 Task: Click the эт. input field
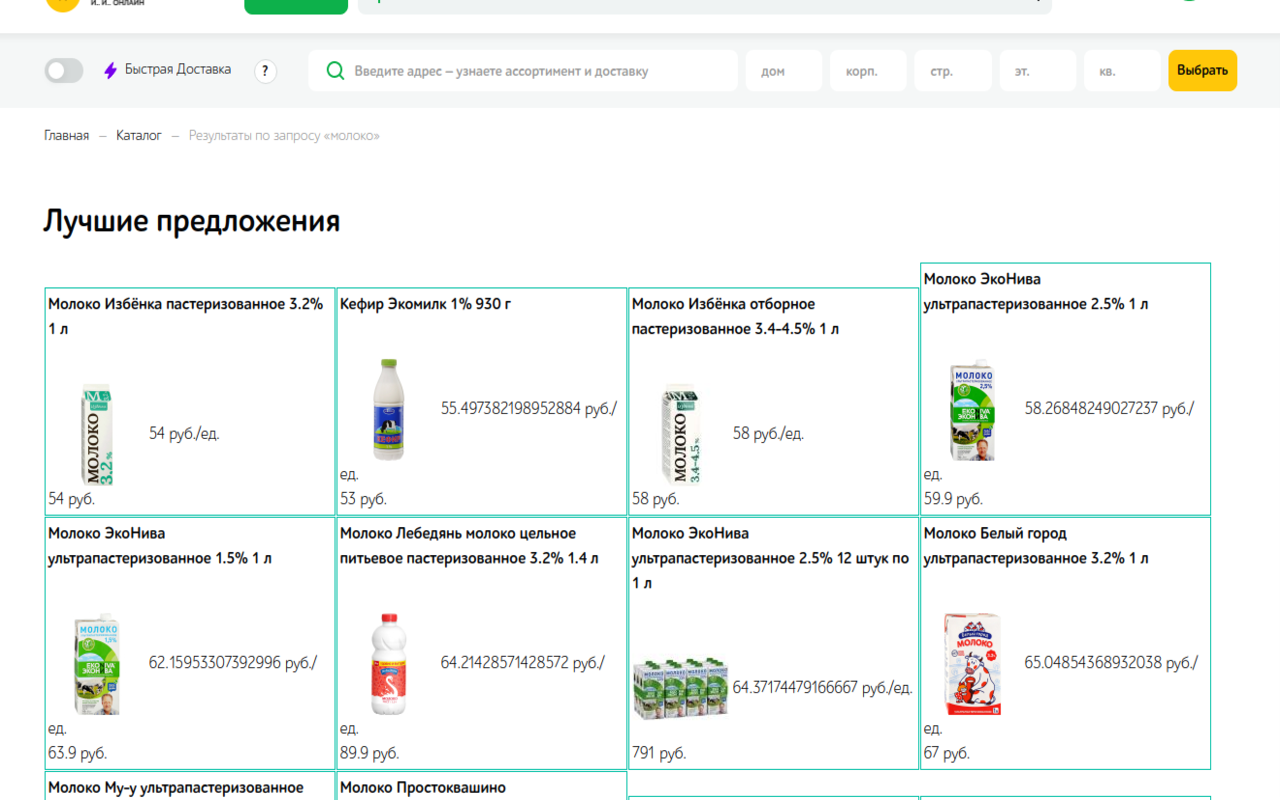(1038, 71)
